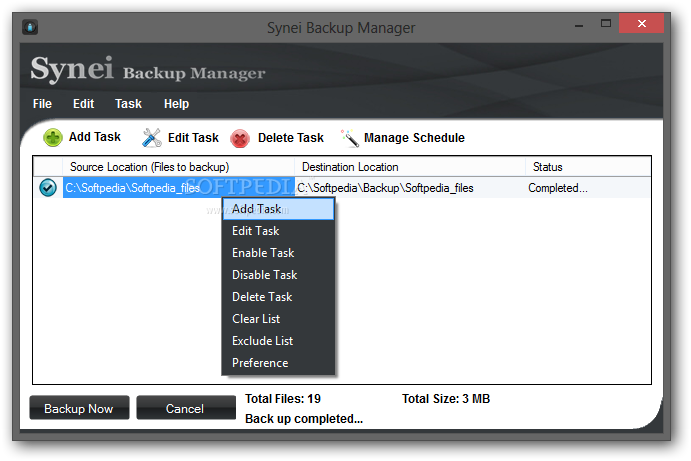Click the Add Task toolbar label
Image resolution: width=691 pixels, height=461 pixels.
coord(95,137)
